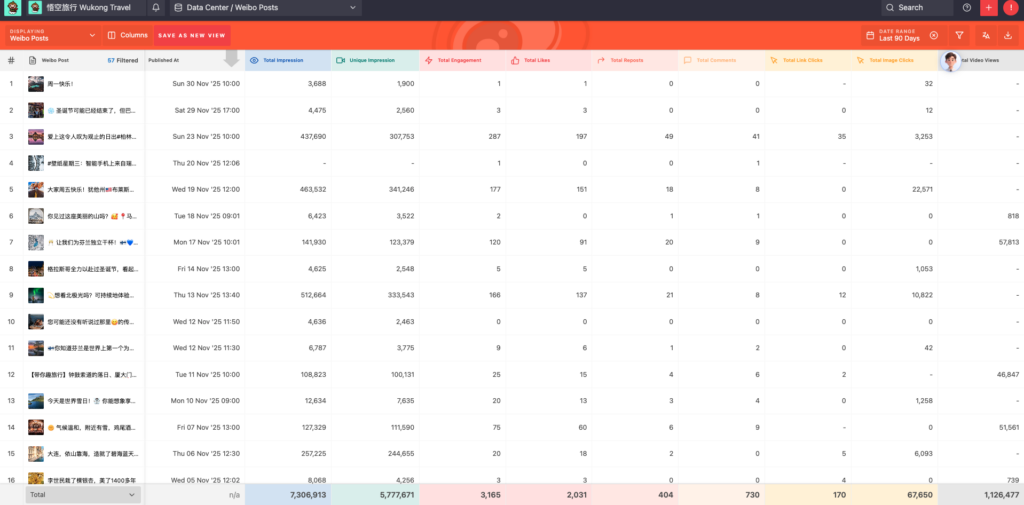Screen dimensions: 1024x505
Task: Click the Search field in top bar
Action: tap(916, 7)
